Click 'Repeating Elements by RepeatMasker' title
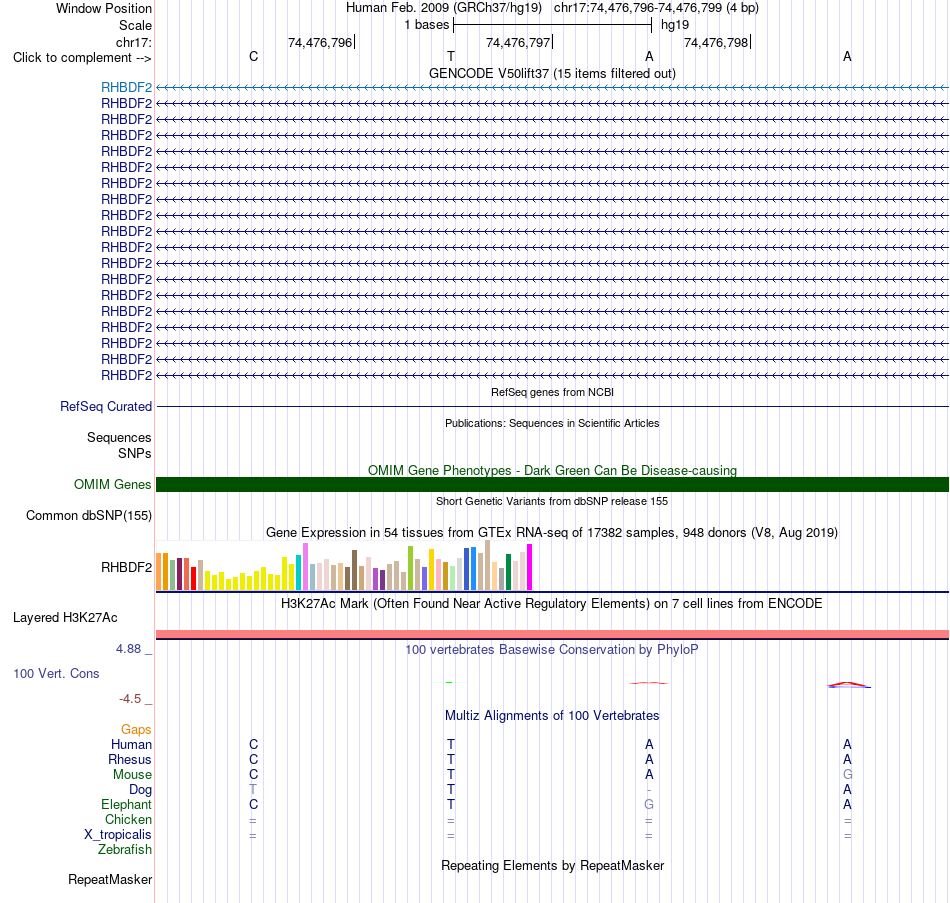 (552, 865)
